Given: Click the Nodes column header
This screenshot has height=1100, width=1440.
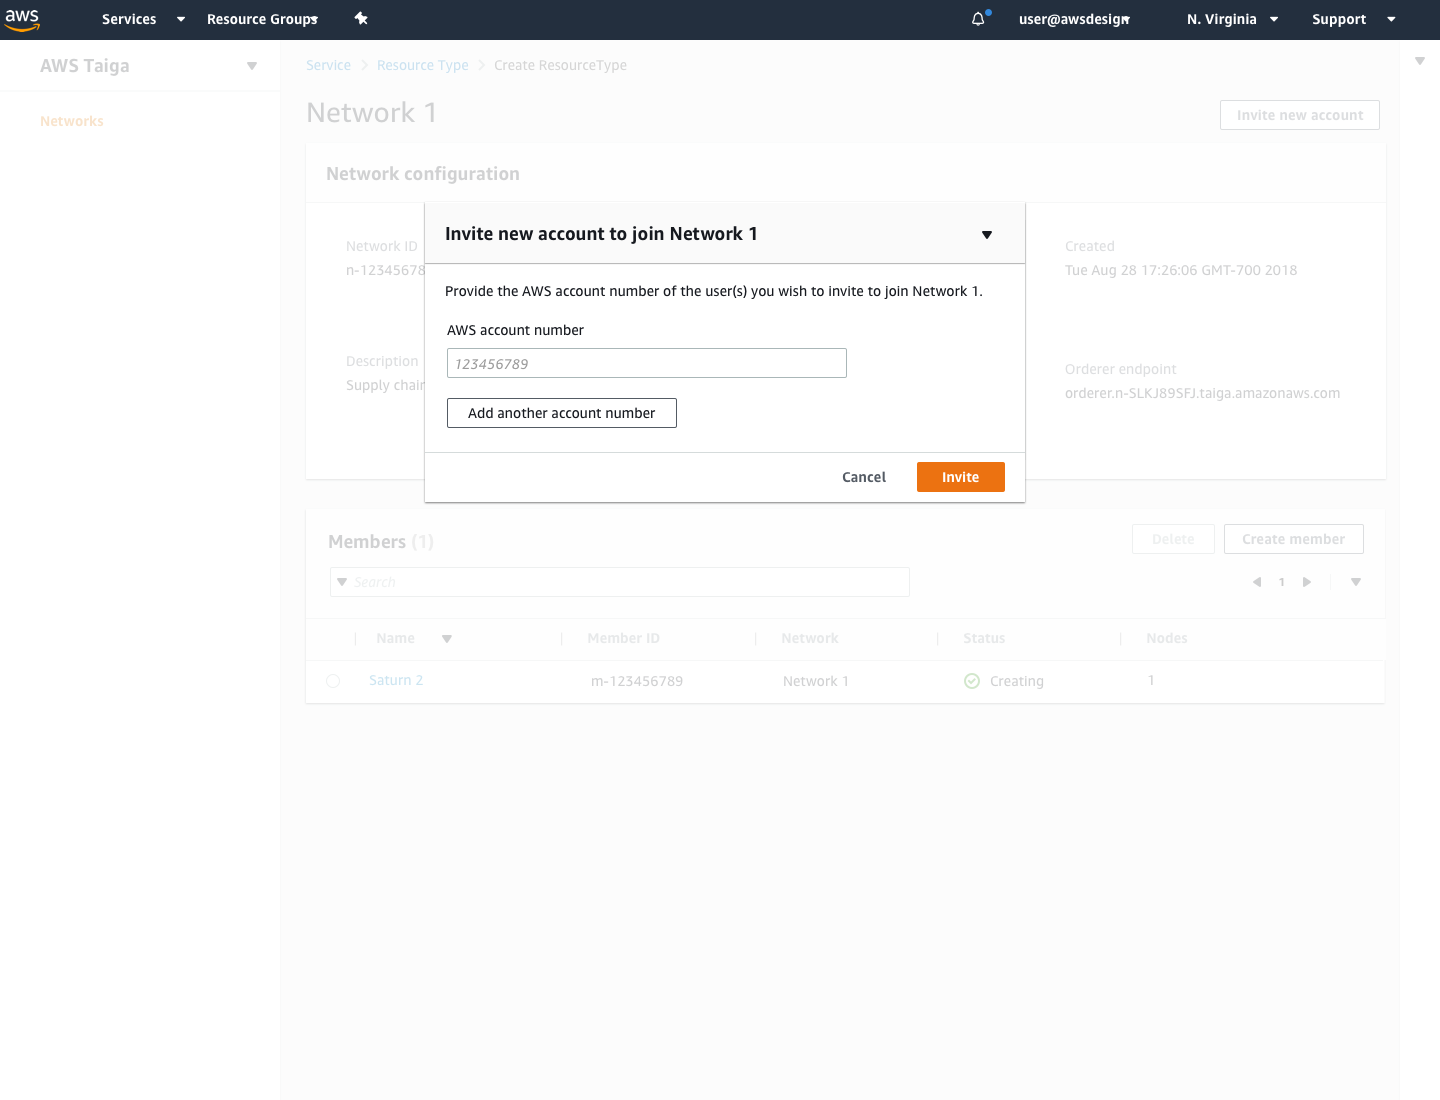Looking at the screenshot, I should (1167, 638).
